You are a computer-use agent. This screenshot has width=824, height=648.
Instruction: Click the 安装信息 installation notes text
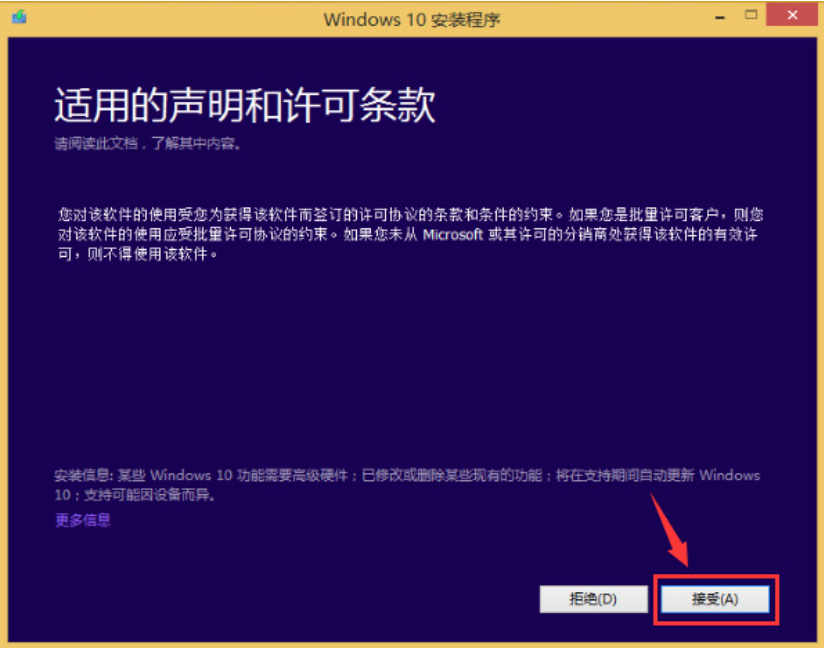coord(407,485)
